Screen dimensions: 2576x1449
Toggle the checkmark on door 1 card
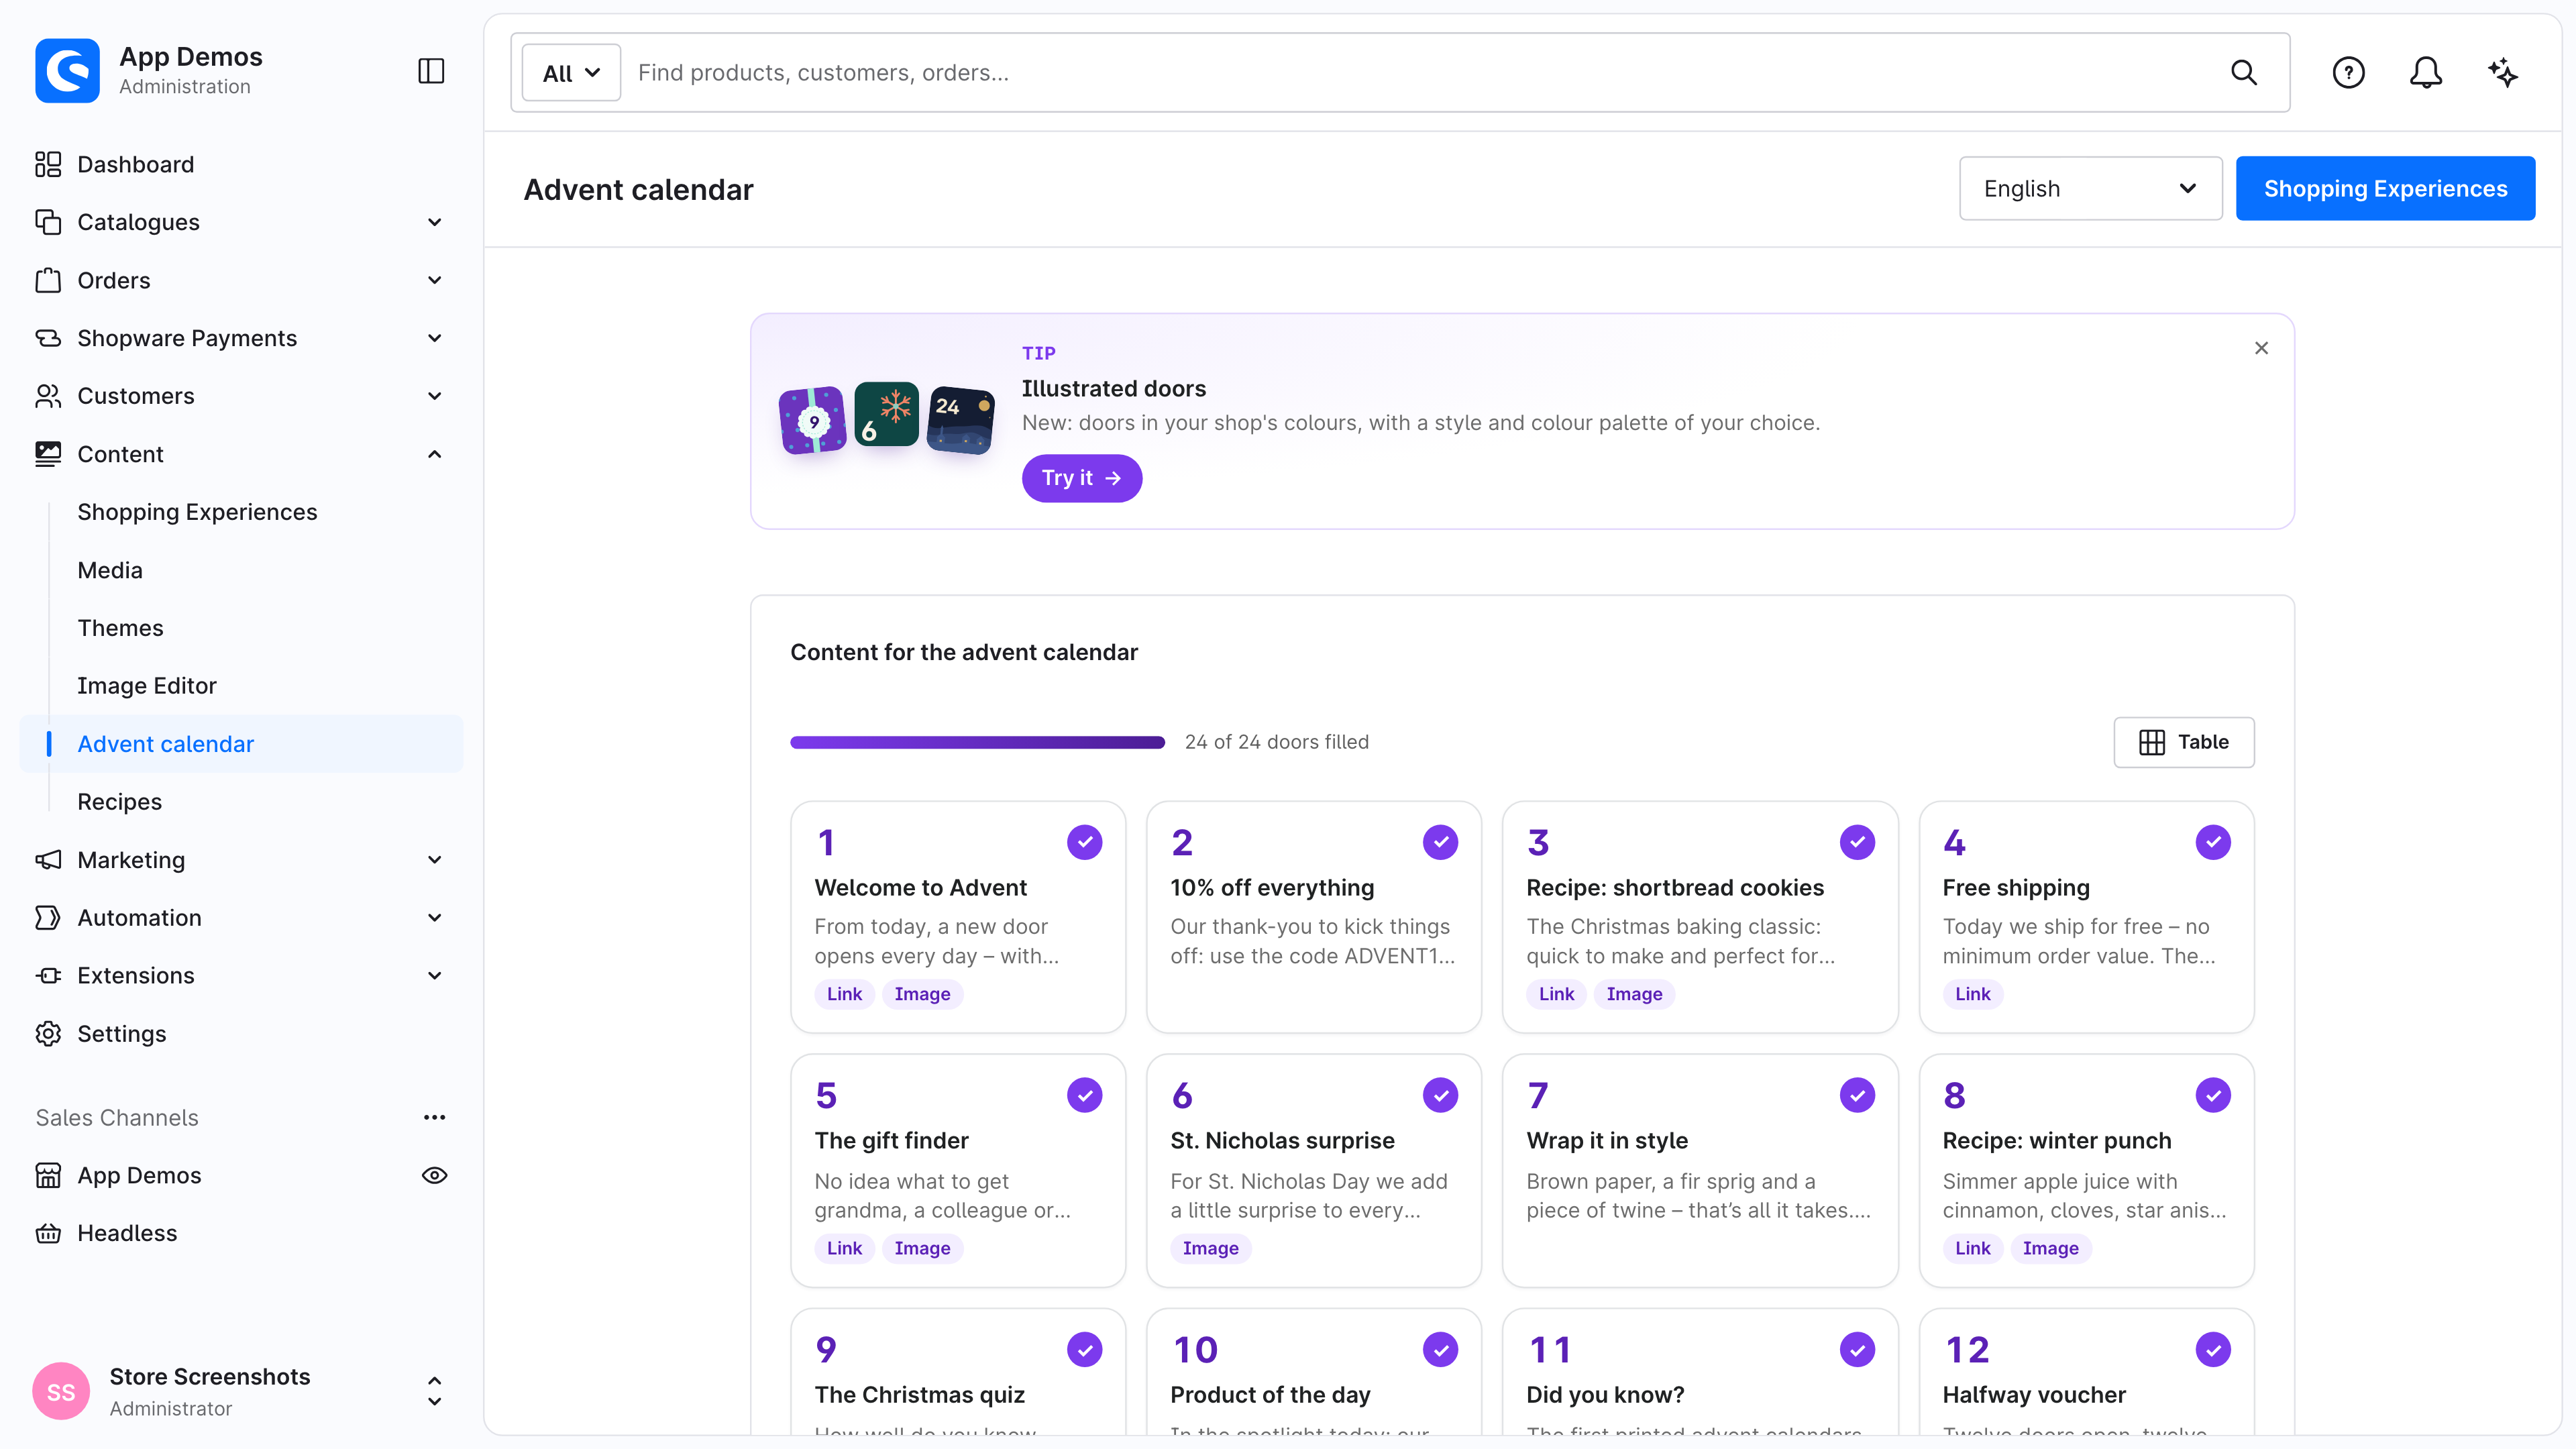pos(1084,842)
